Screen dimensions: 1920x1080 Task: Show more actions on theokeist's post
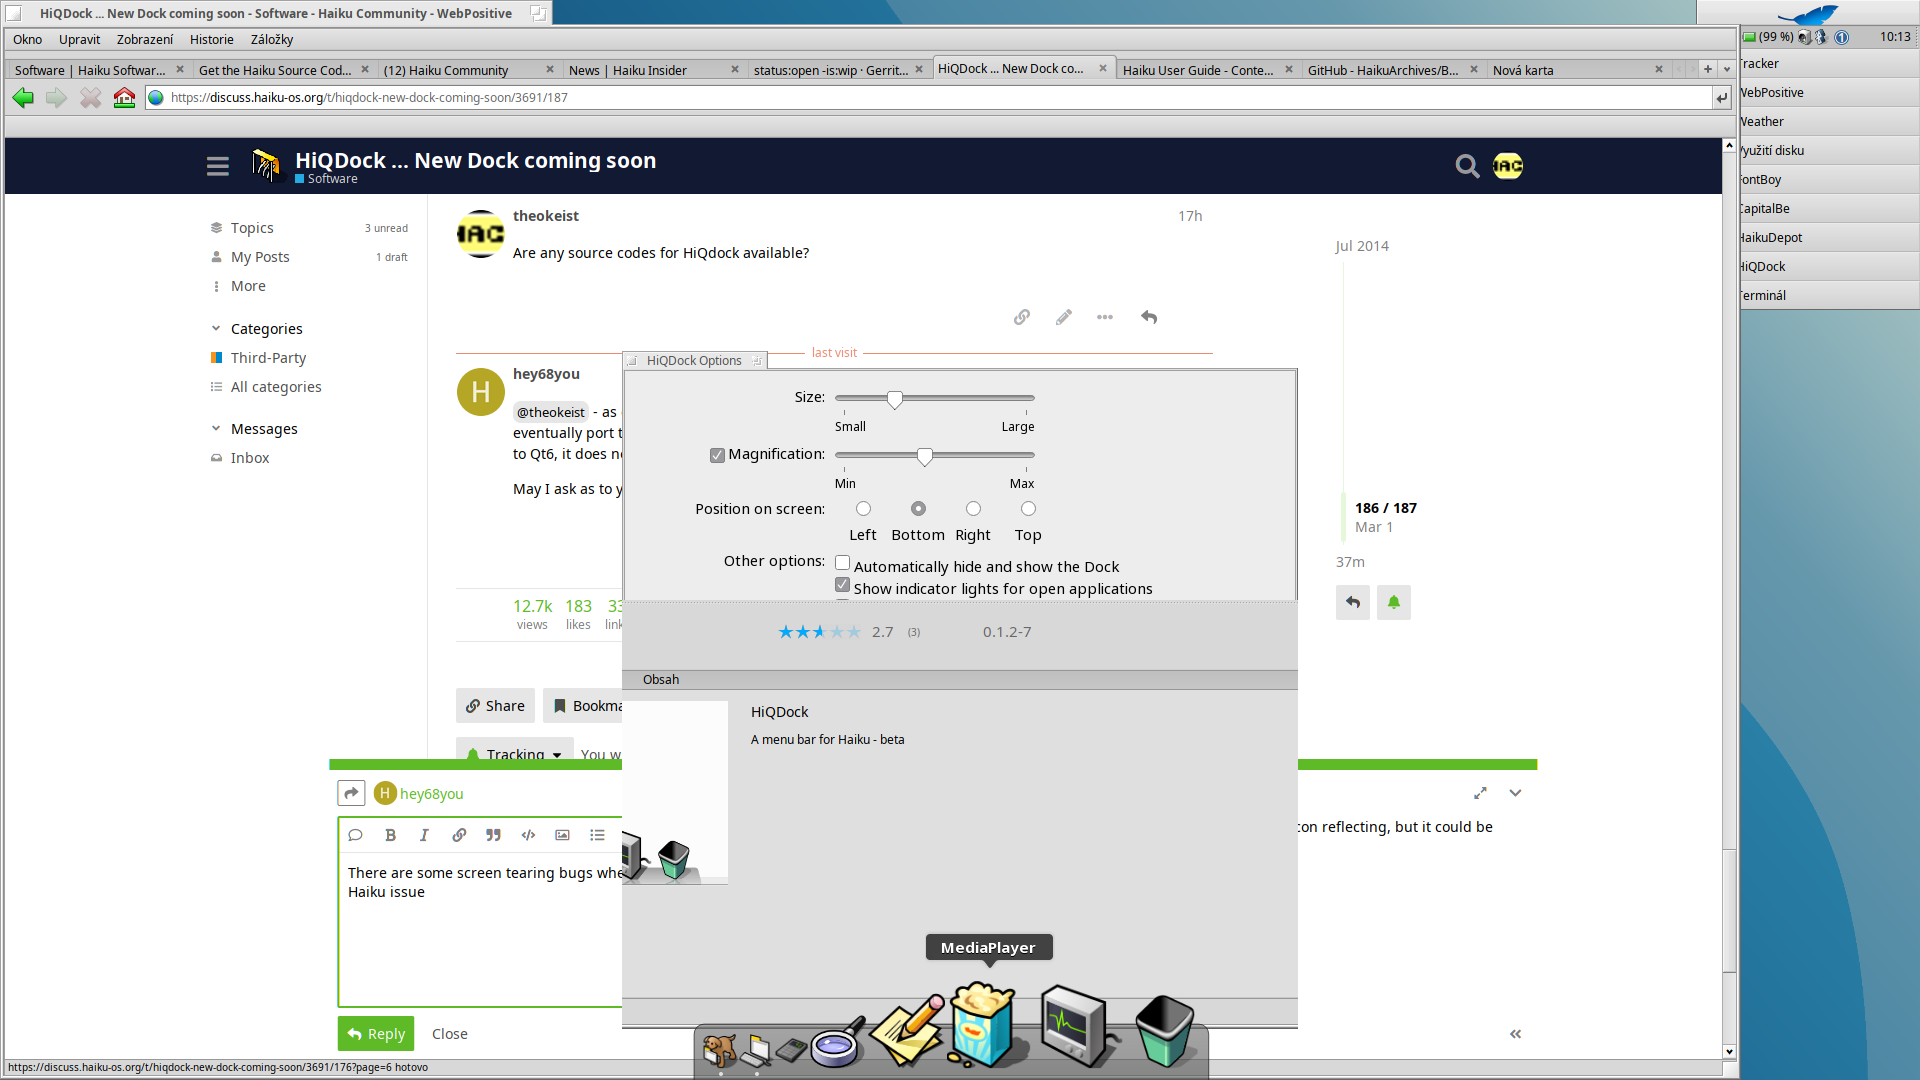1105,317
